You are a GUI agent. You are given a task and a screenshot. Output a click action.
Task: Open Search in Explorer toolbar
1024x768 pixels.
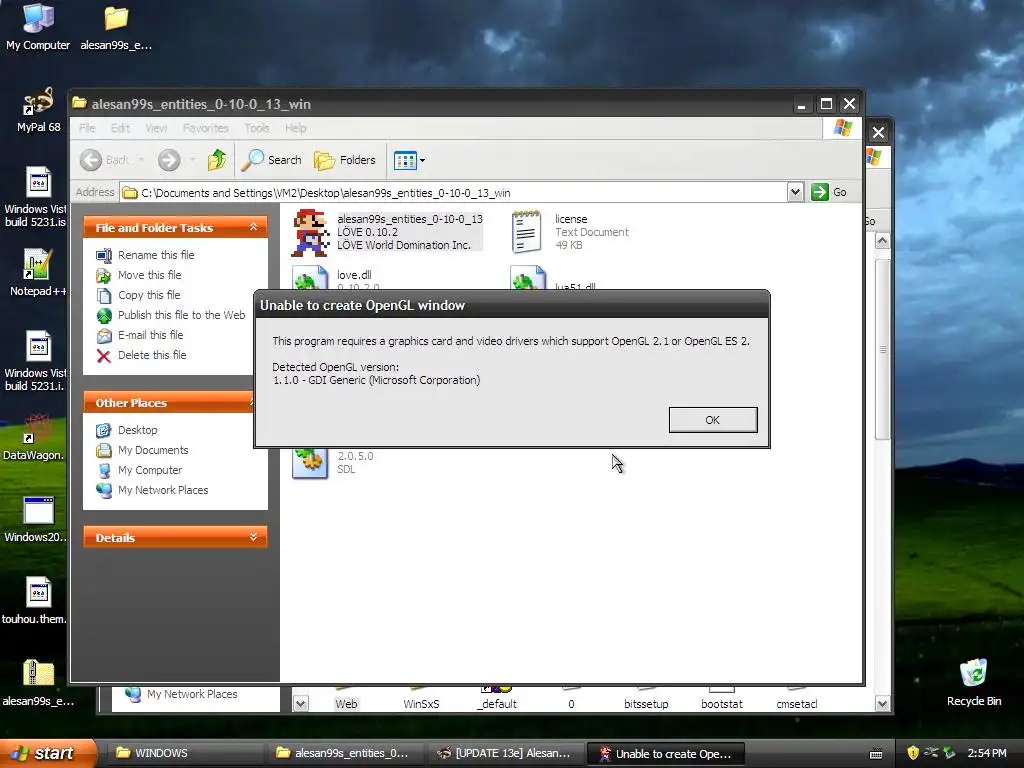pyautogui.click(x=272, y=160)
